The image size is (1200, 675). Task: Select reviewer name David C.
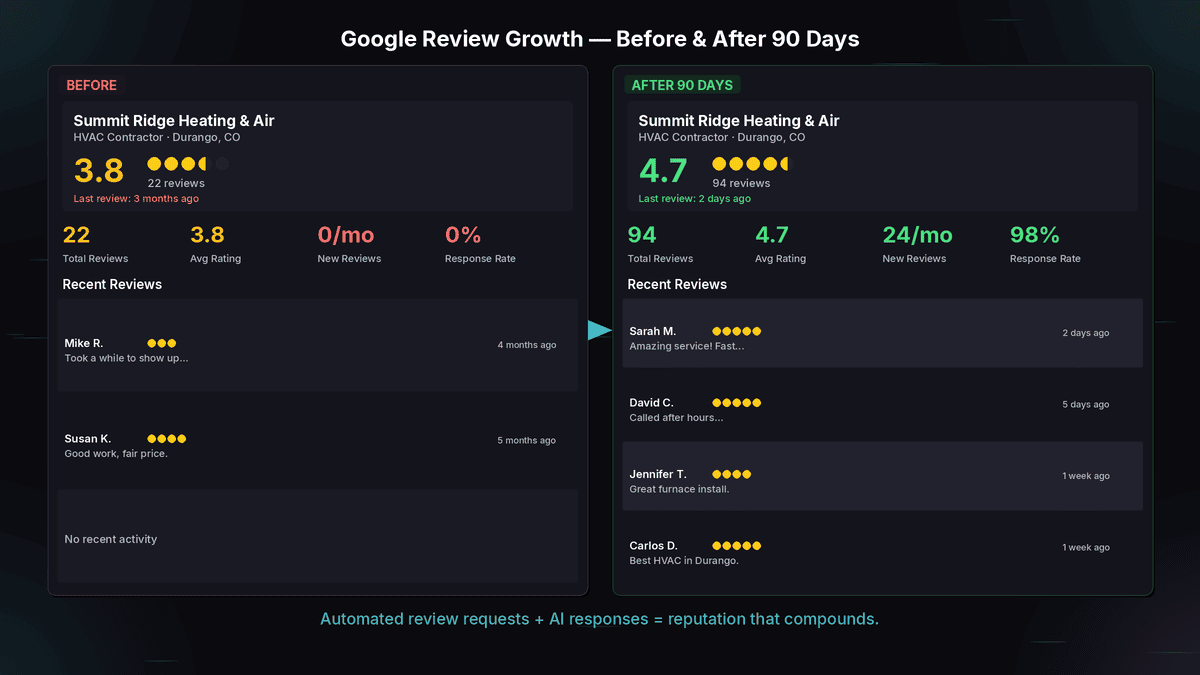(651, 403)
